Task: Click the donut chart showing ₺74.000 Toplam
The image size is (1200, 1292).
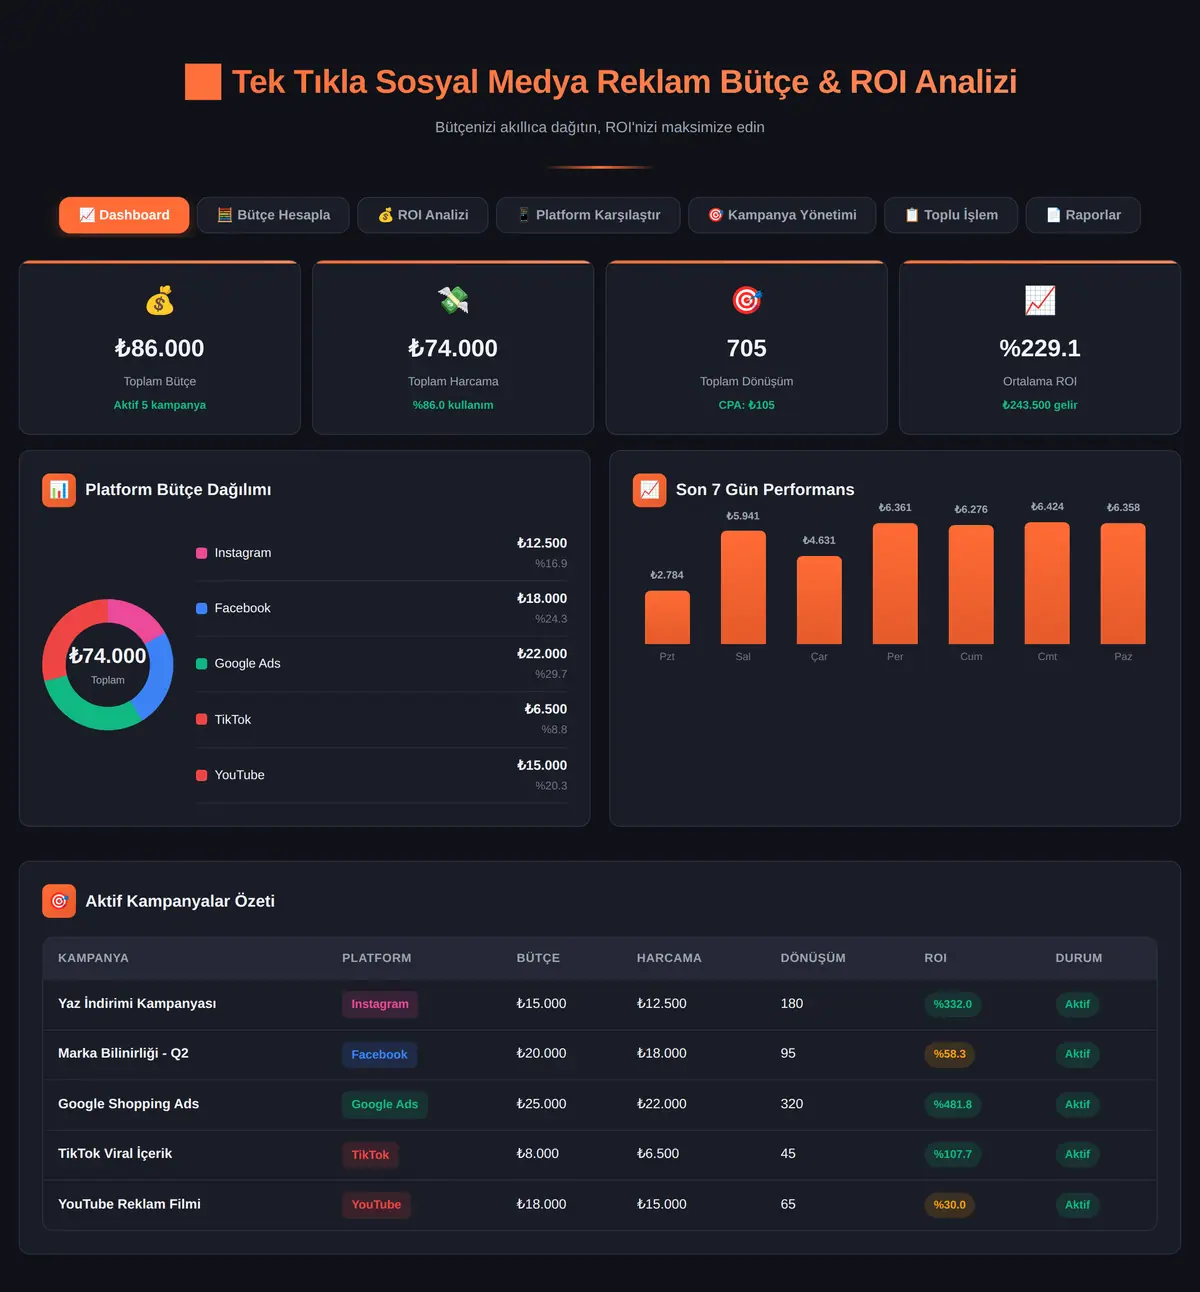Action: pyautogui.click(x=108, y=665)
